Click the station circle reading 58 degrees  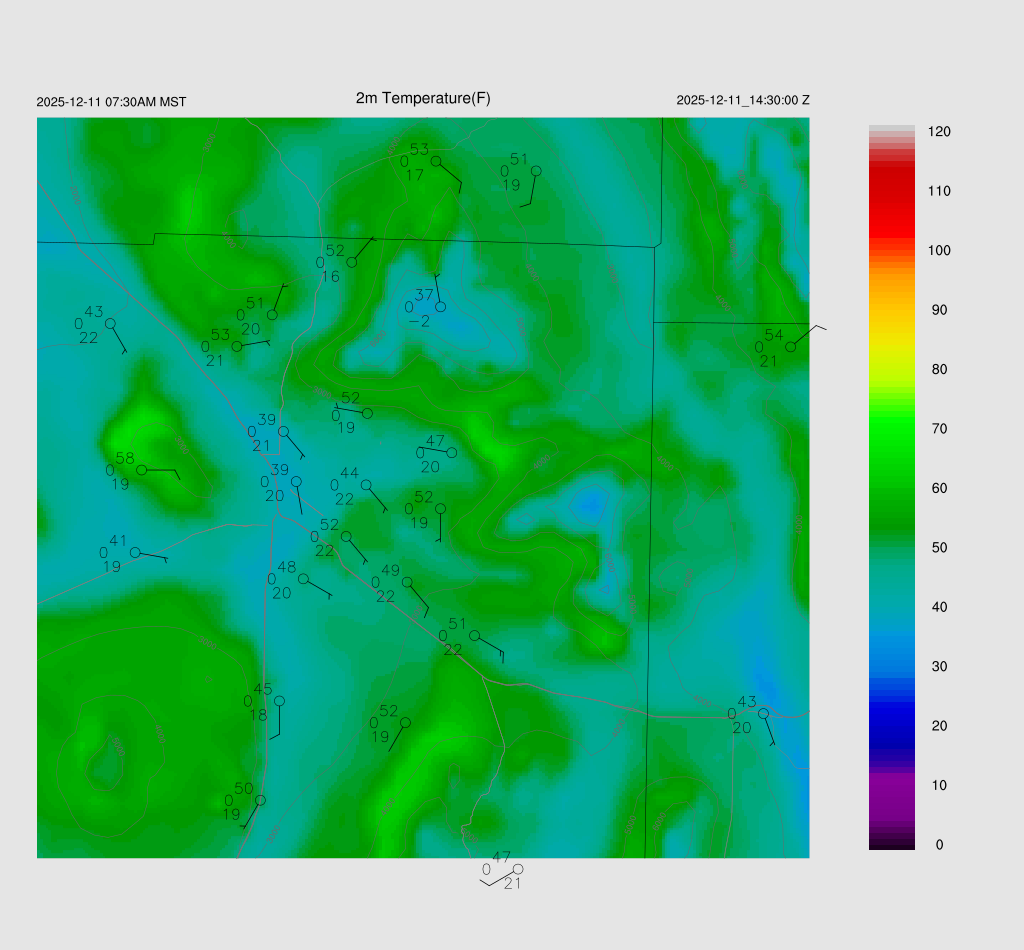[142, 469]
